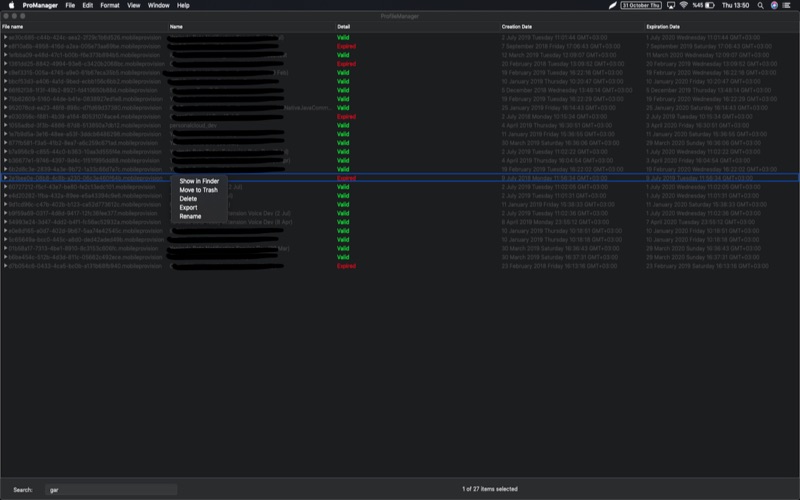Viewport: 800px width, 500px height.
Task: Select expiration date 5 December 2019 Thursday
Action: [708, 90]
